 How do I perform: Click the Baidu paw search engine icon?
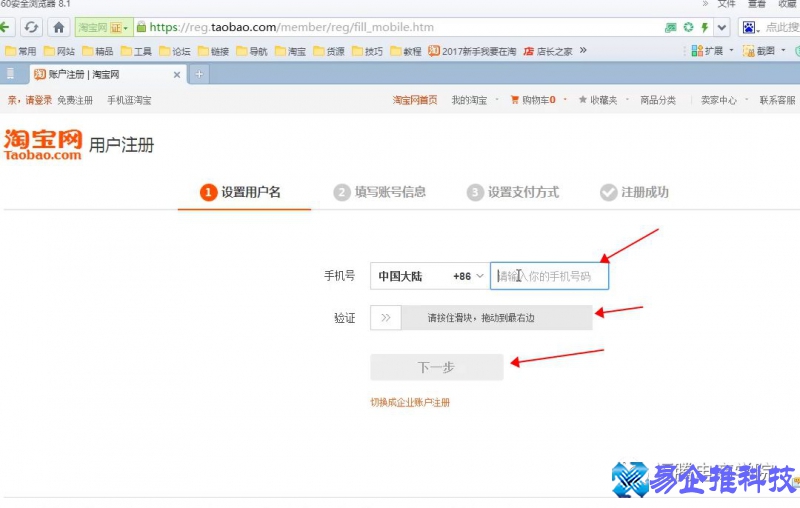pos(748,28)
